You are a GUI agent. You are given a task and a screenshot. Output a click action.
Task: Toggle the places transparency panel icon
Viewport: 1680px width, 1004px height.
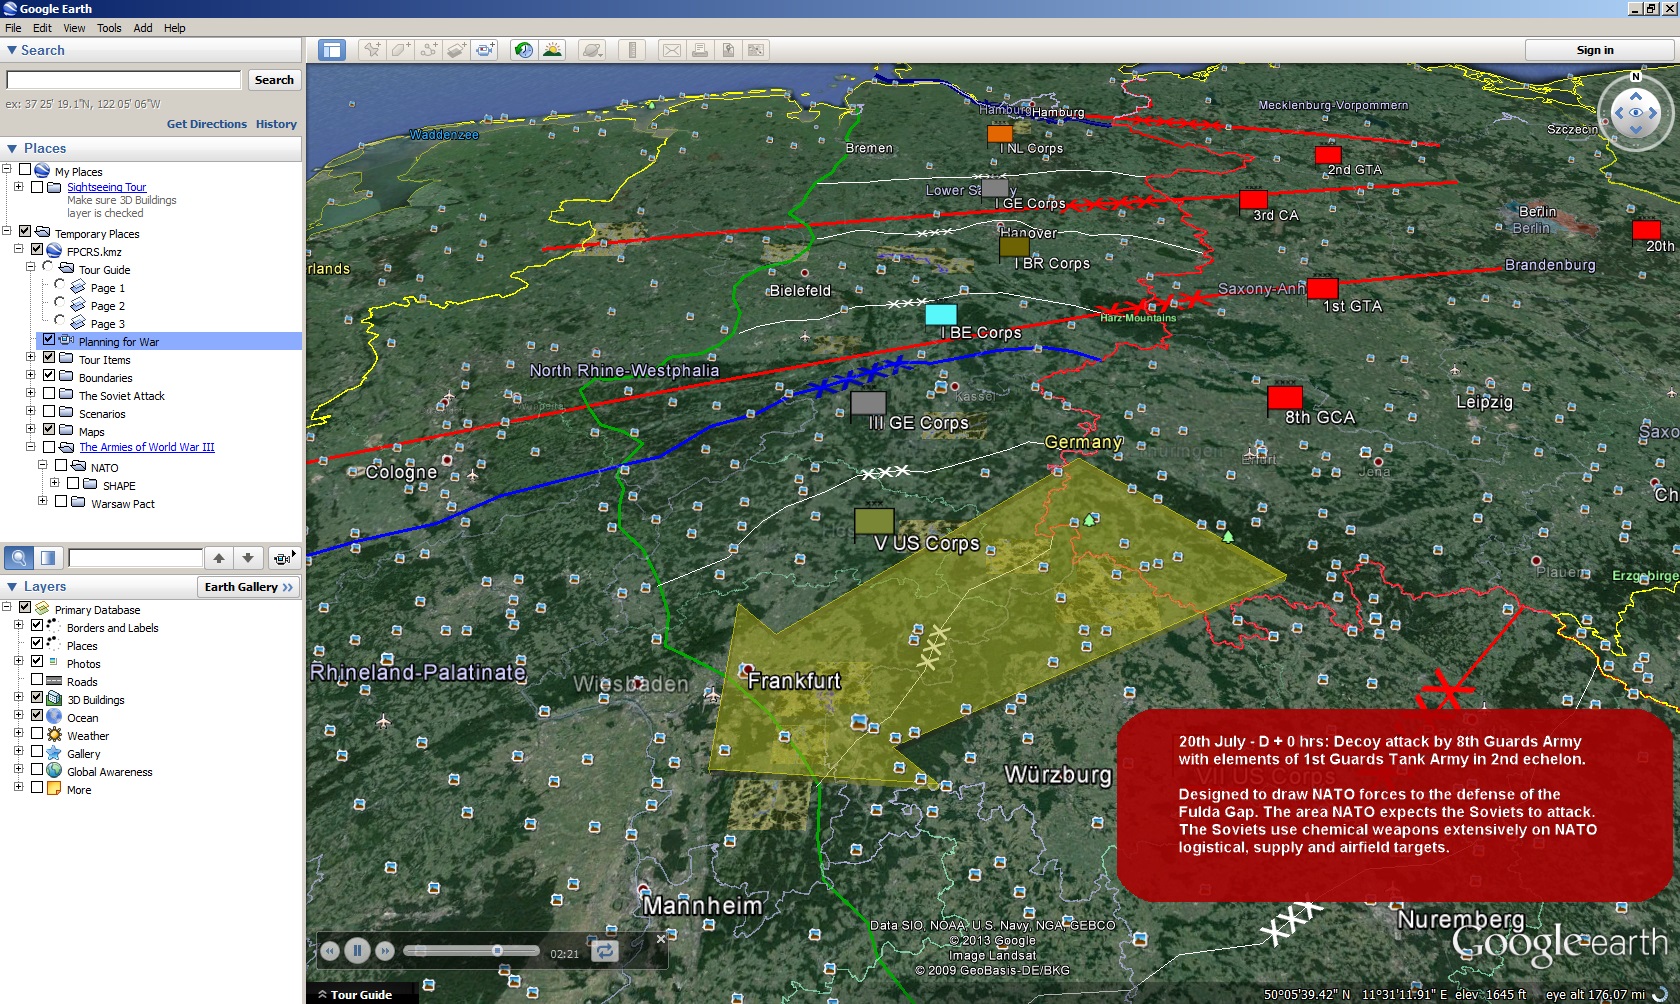48,558
